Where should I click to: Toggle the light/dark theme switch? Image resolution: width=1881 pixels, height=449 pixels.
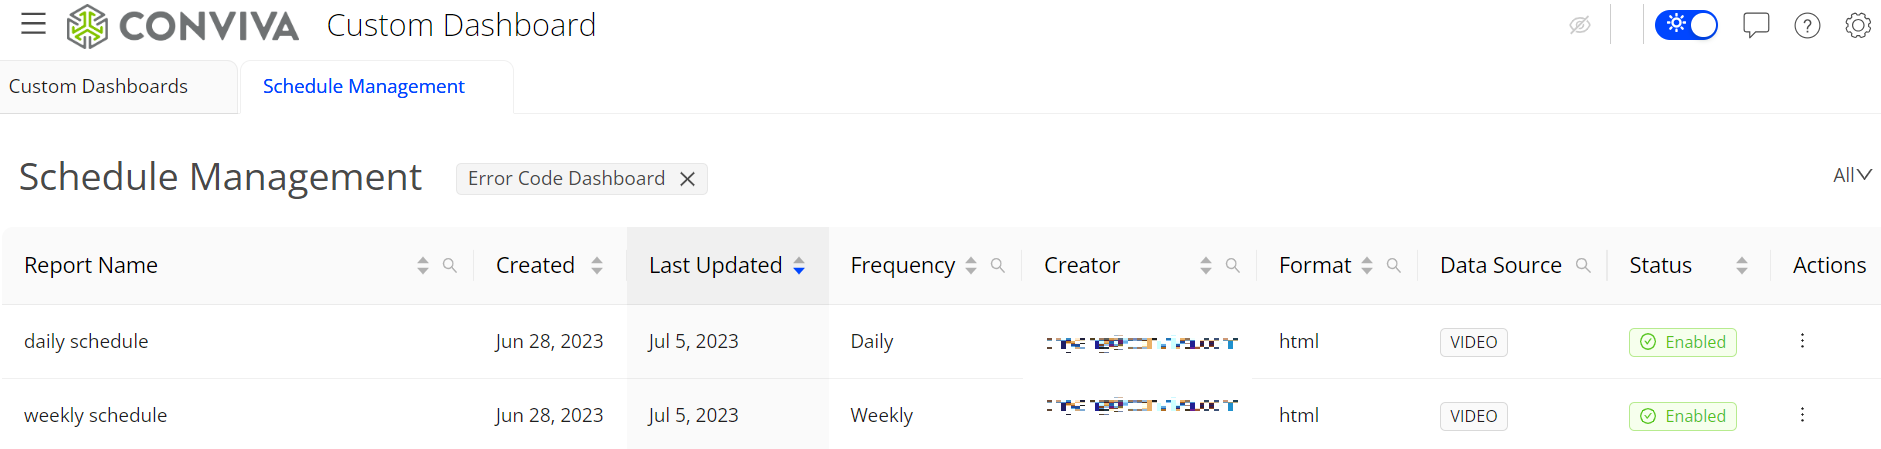coord(1686,25)
